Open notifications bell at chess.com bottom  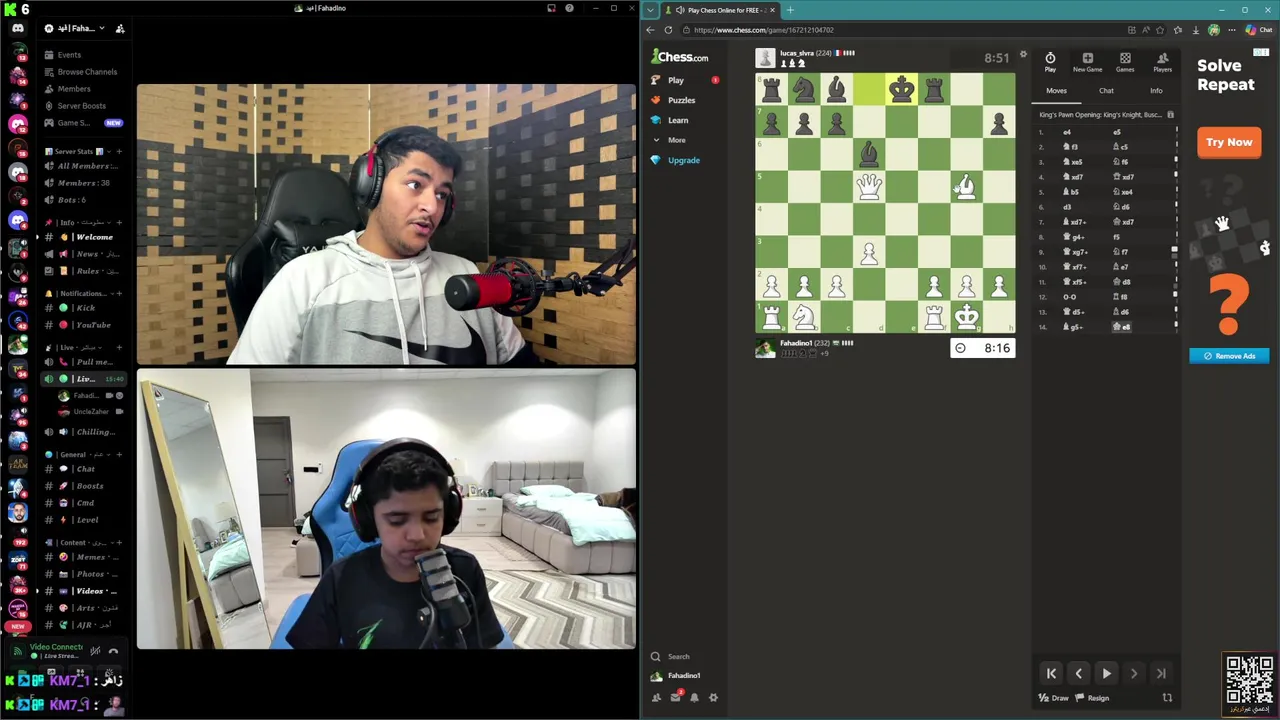coord(694,697)
